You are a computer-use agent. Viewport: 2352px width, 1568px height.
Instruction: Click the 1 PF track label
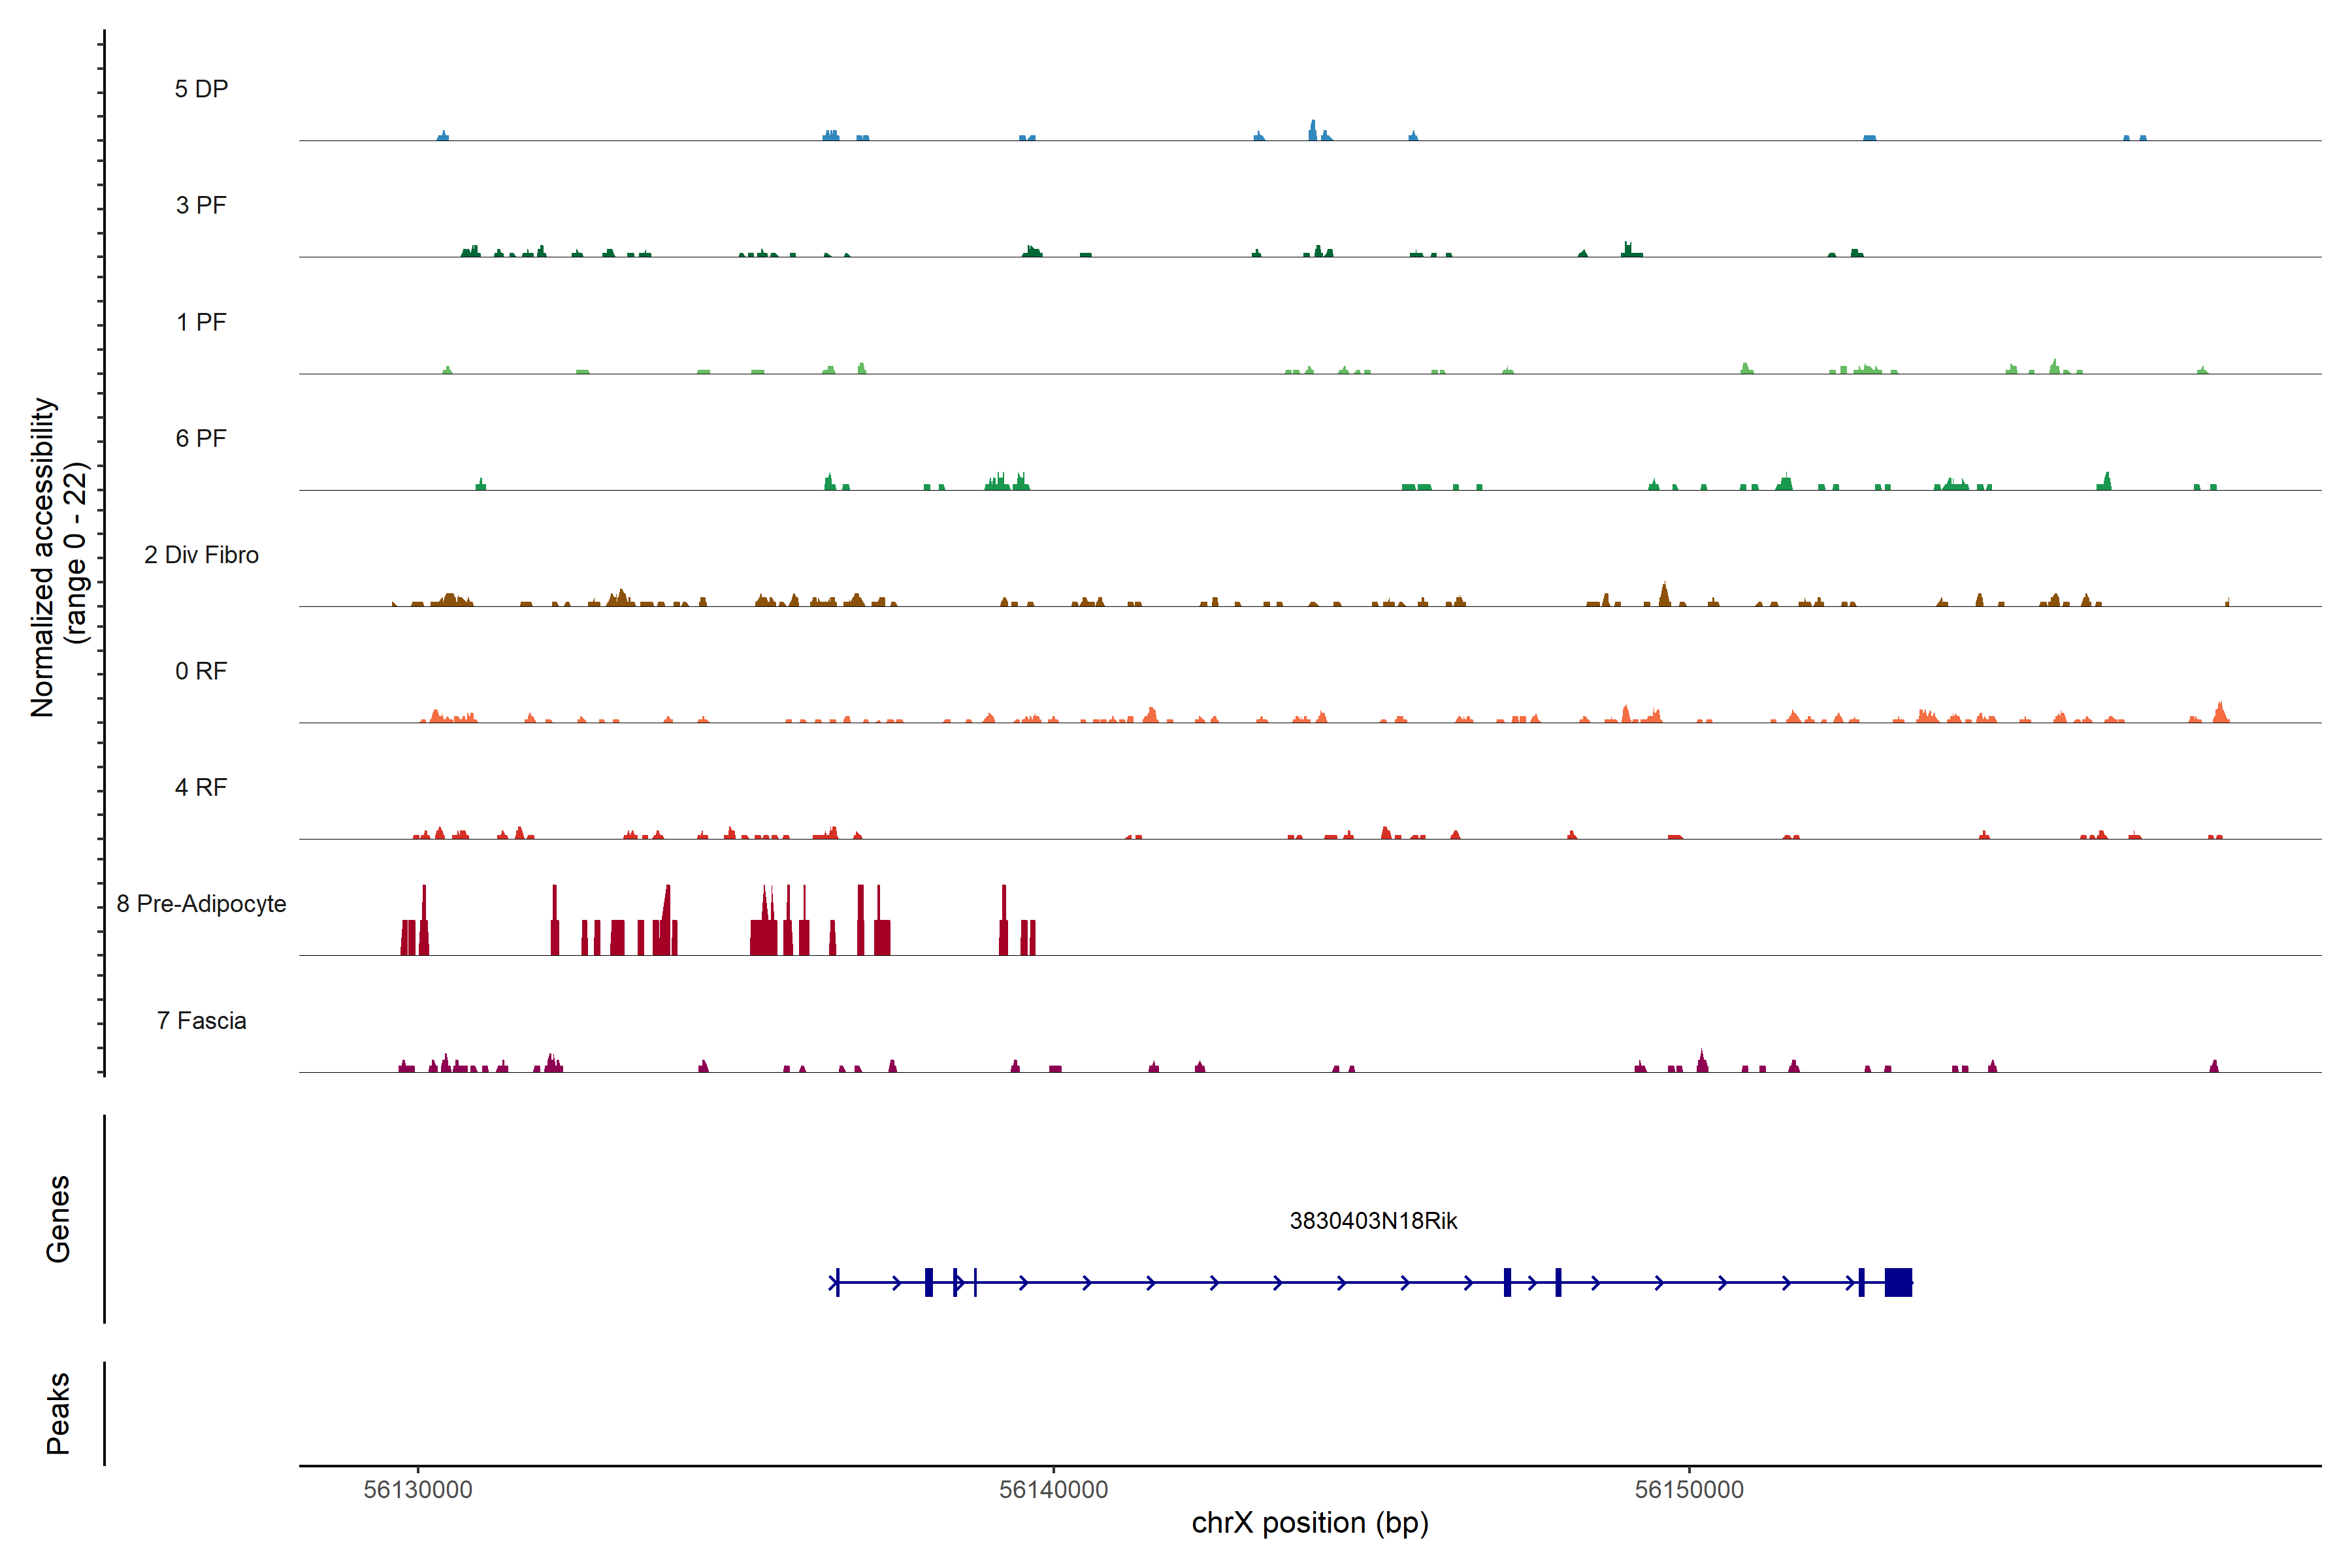click(201, 322)
